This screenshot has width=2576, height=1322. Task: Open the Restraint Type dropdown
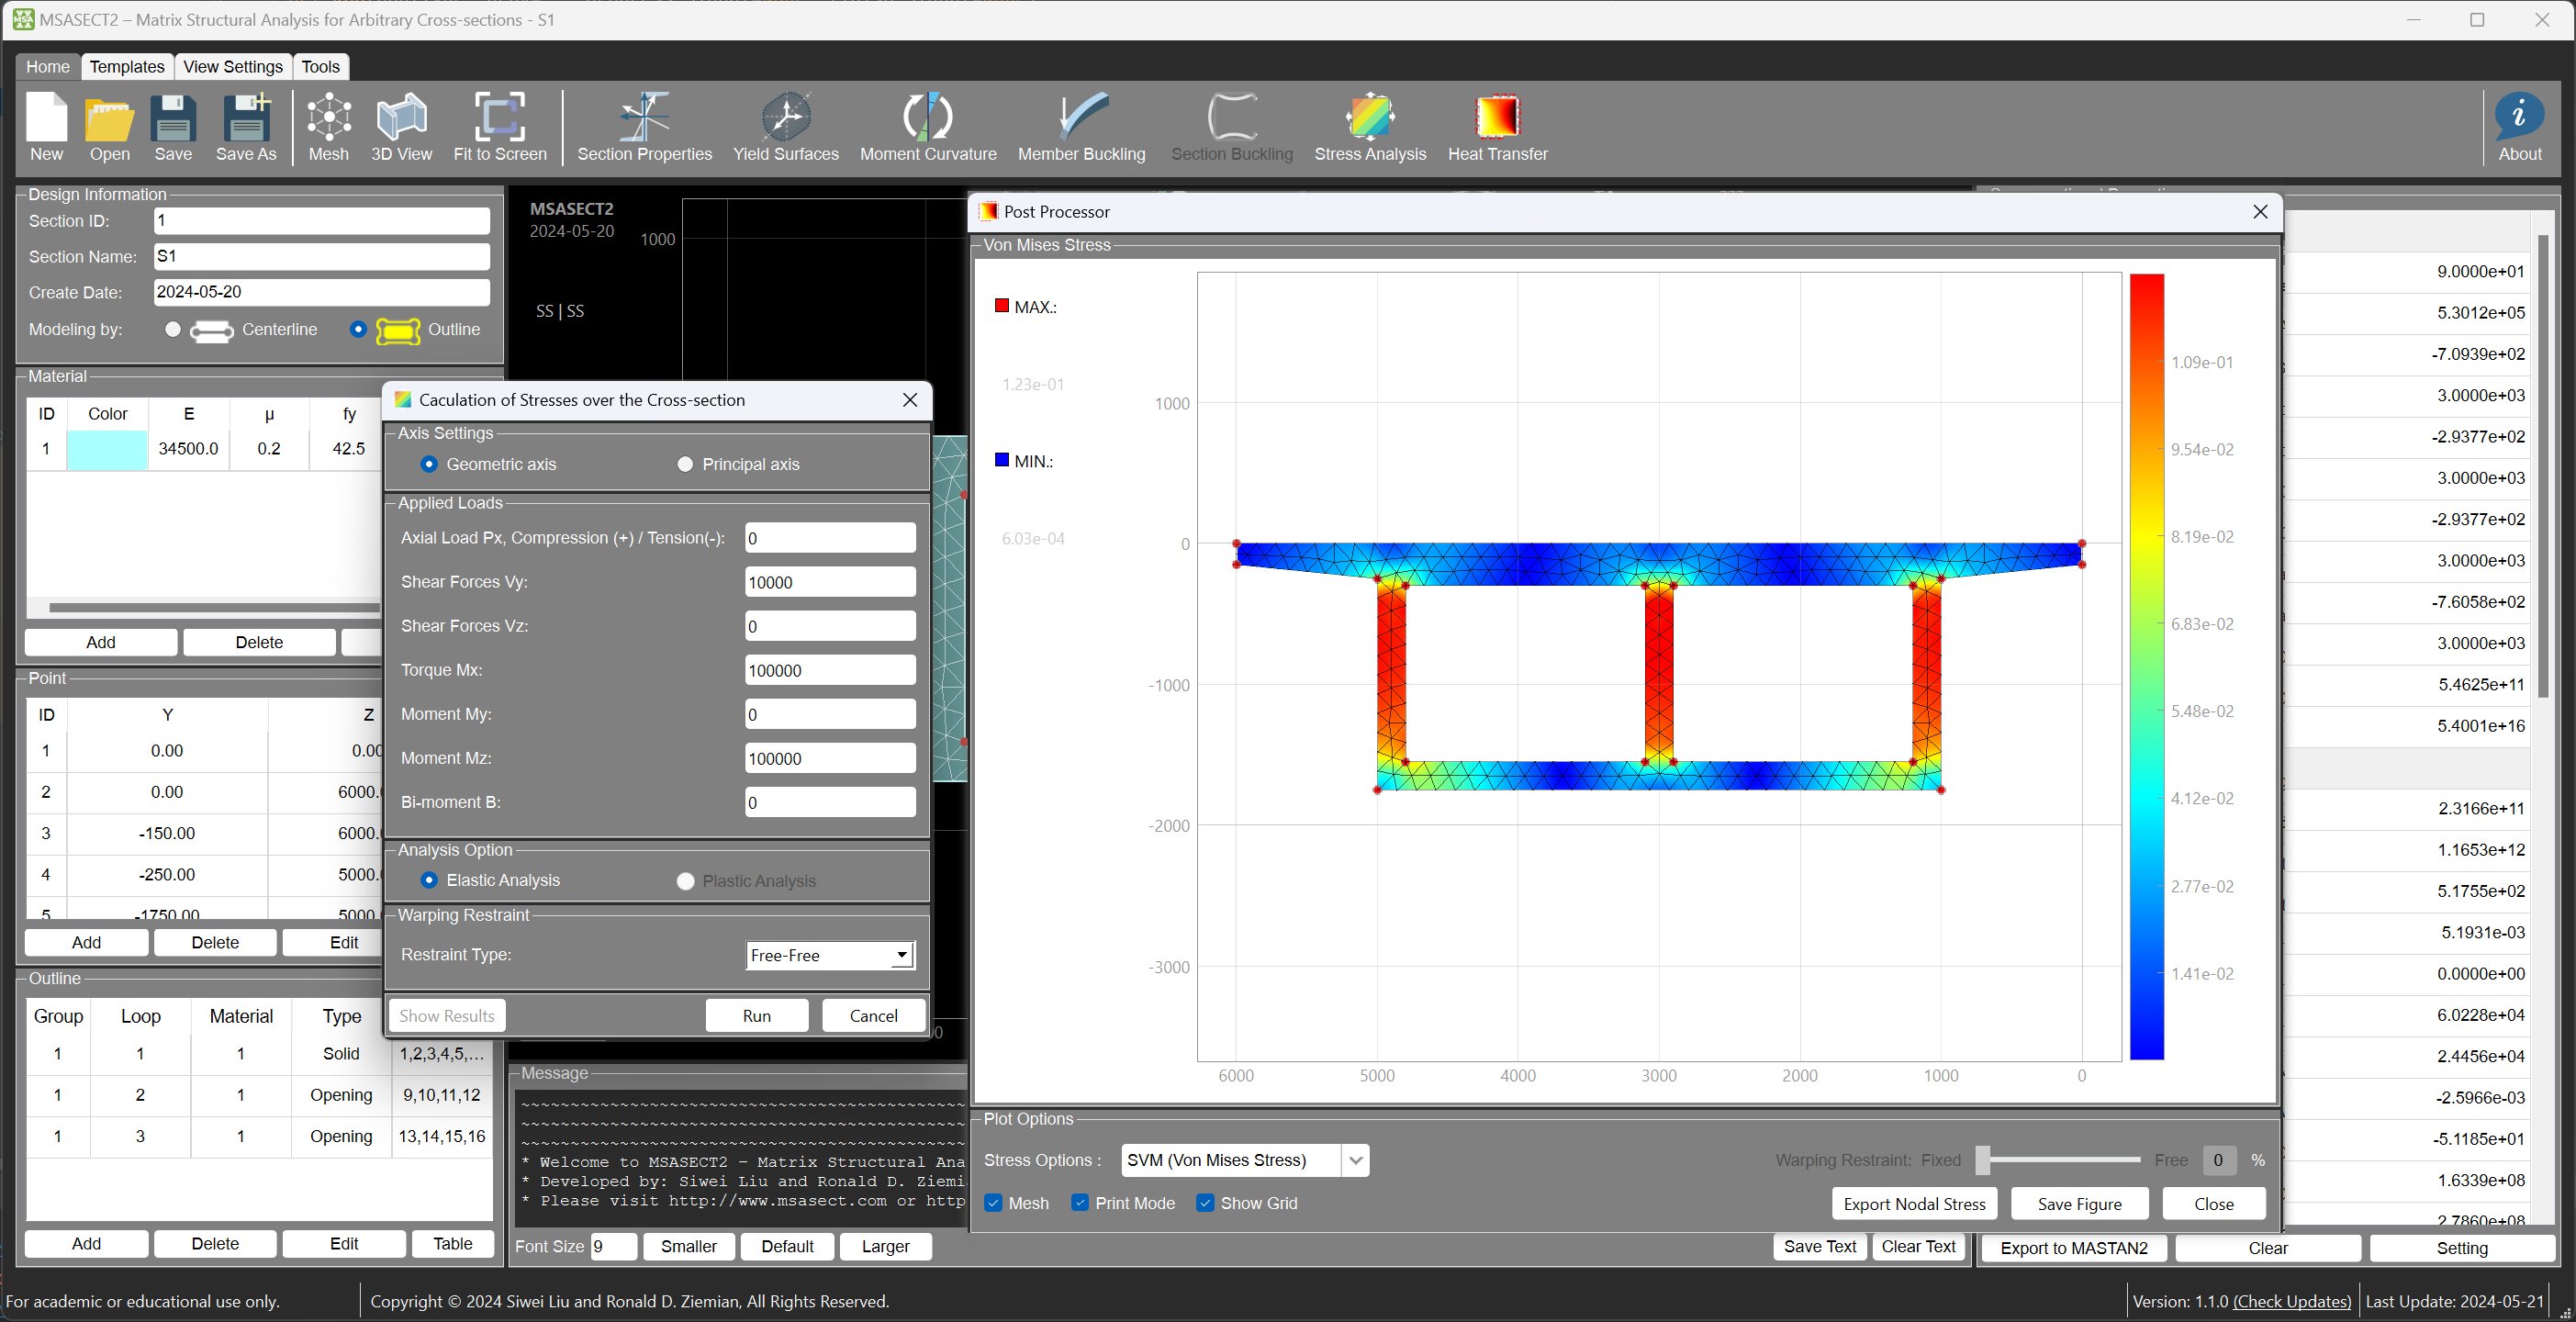pos(830,955)
